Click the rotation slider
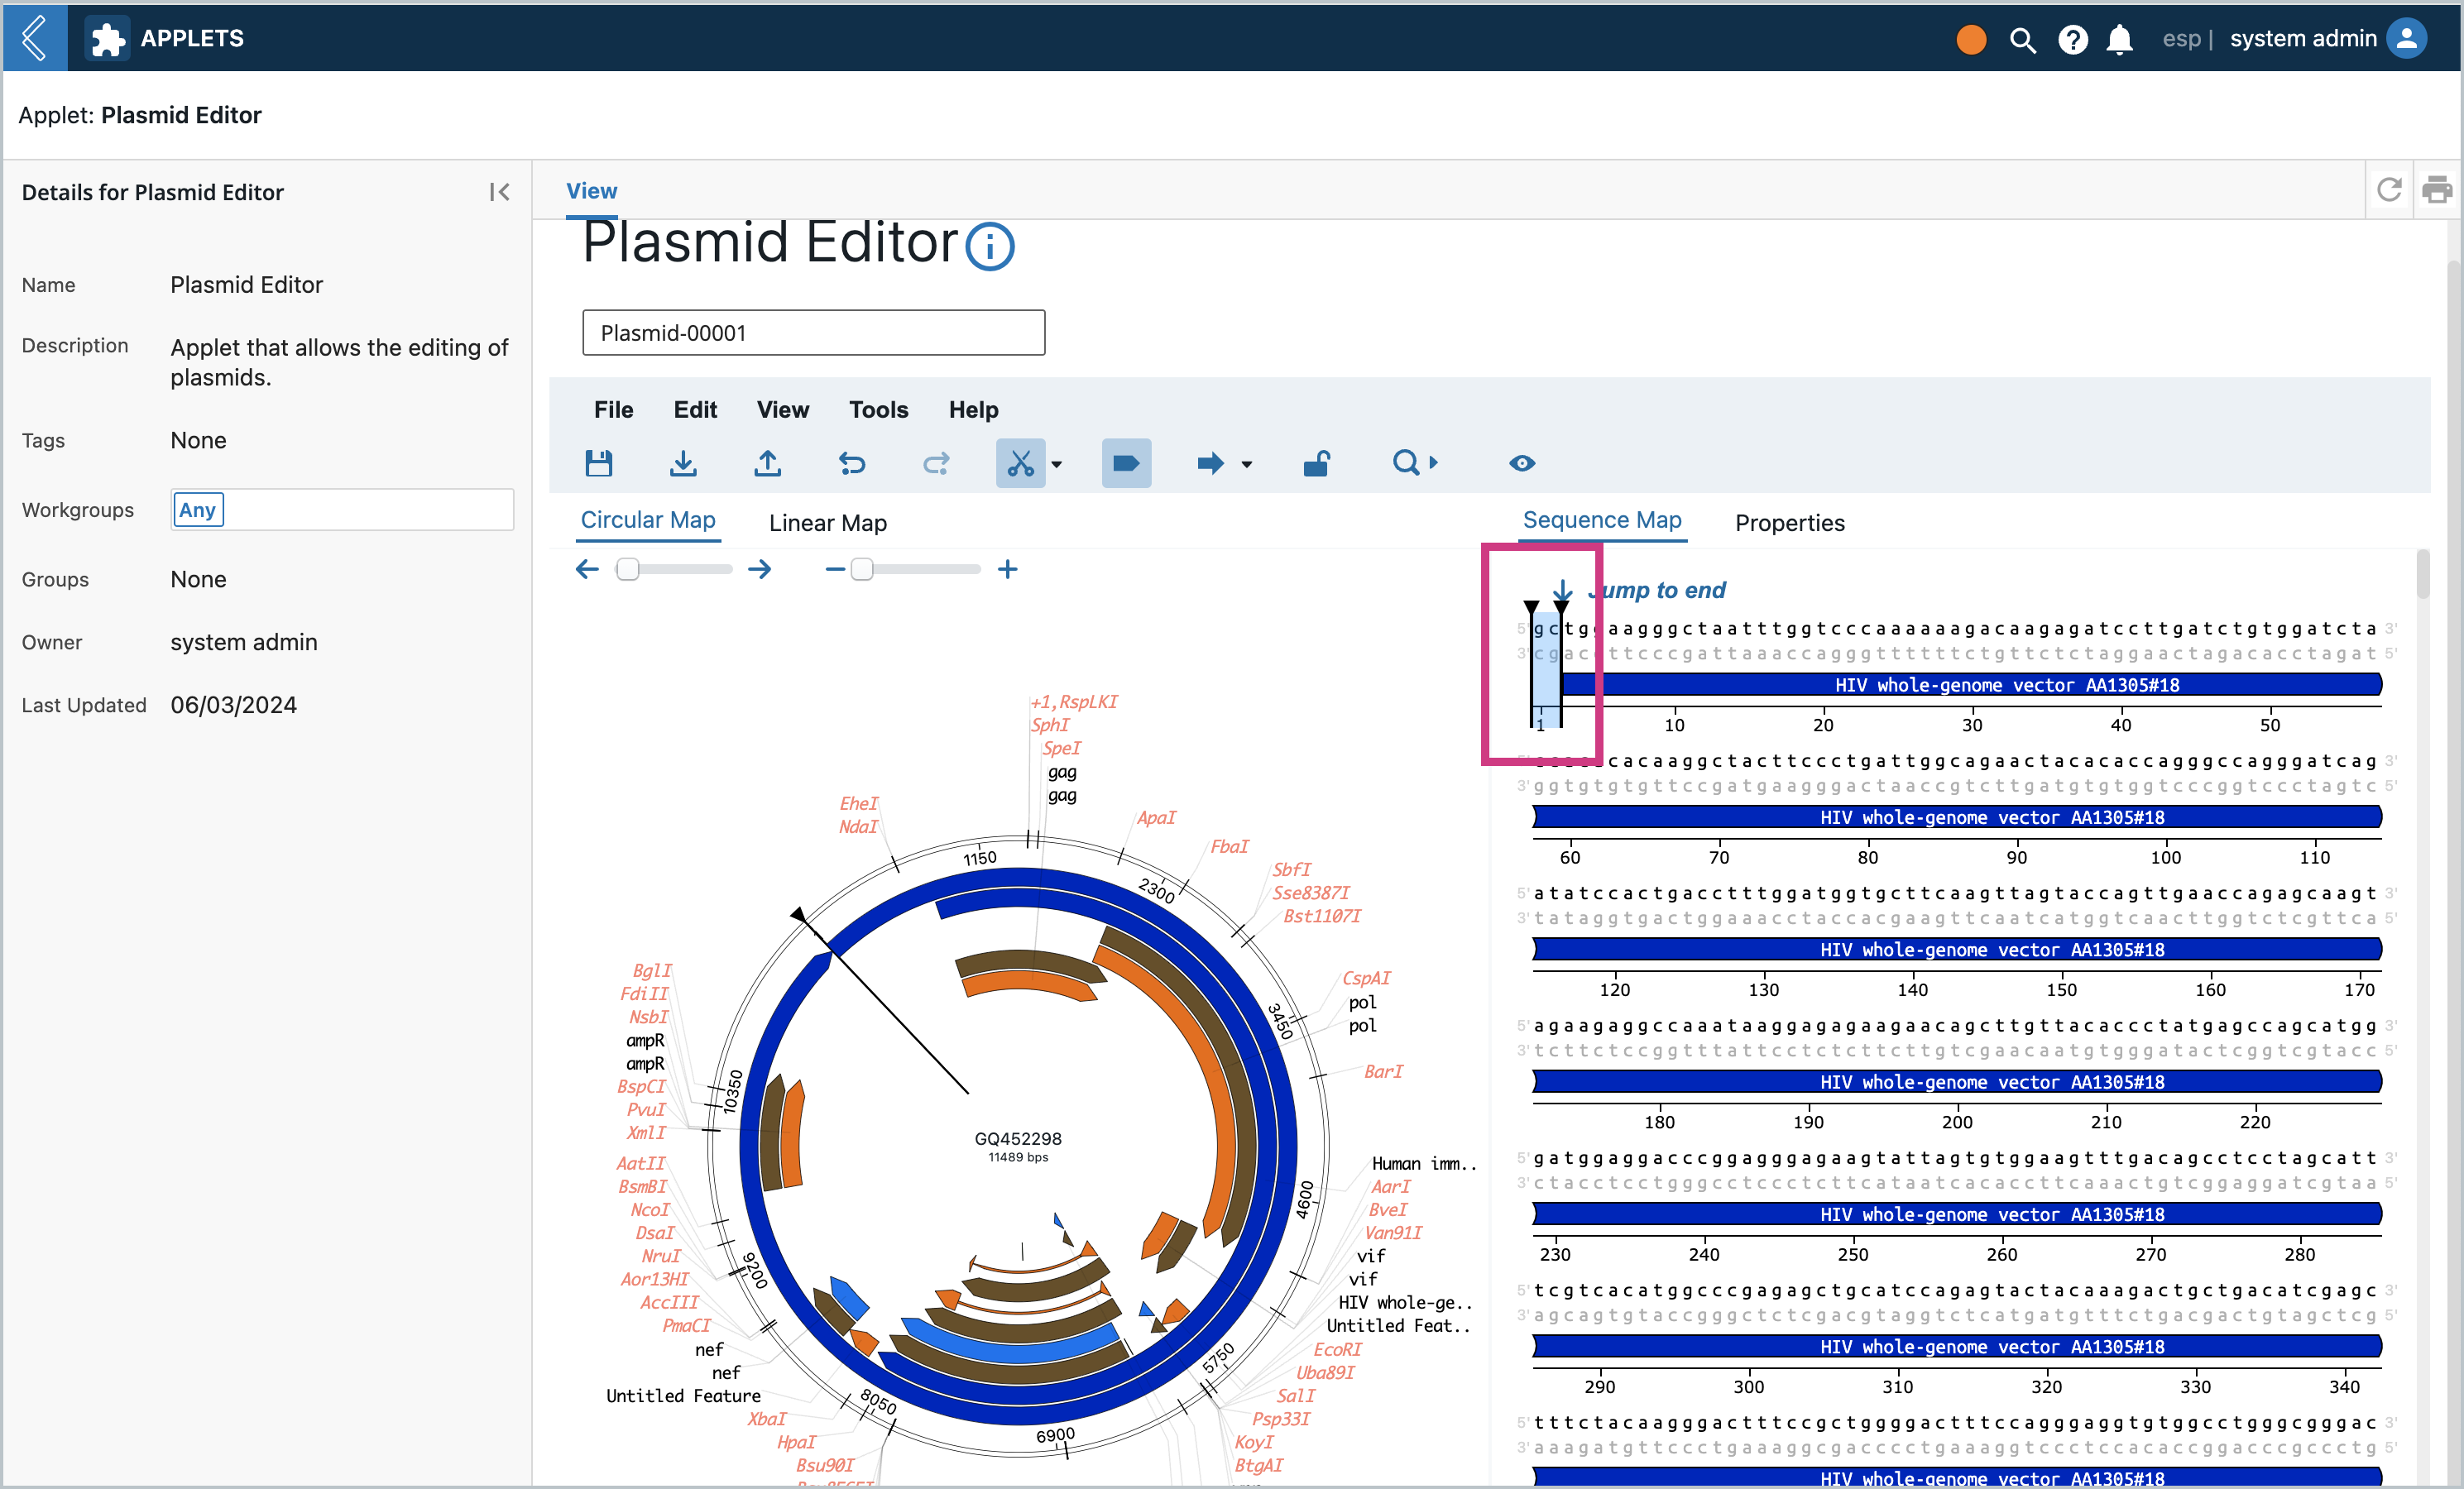 coord(674,569)
